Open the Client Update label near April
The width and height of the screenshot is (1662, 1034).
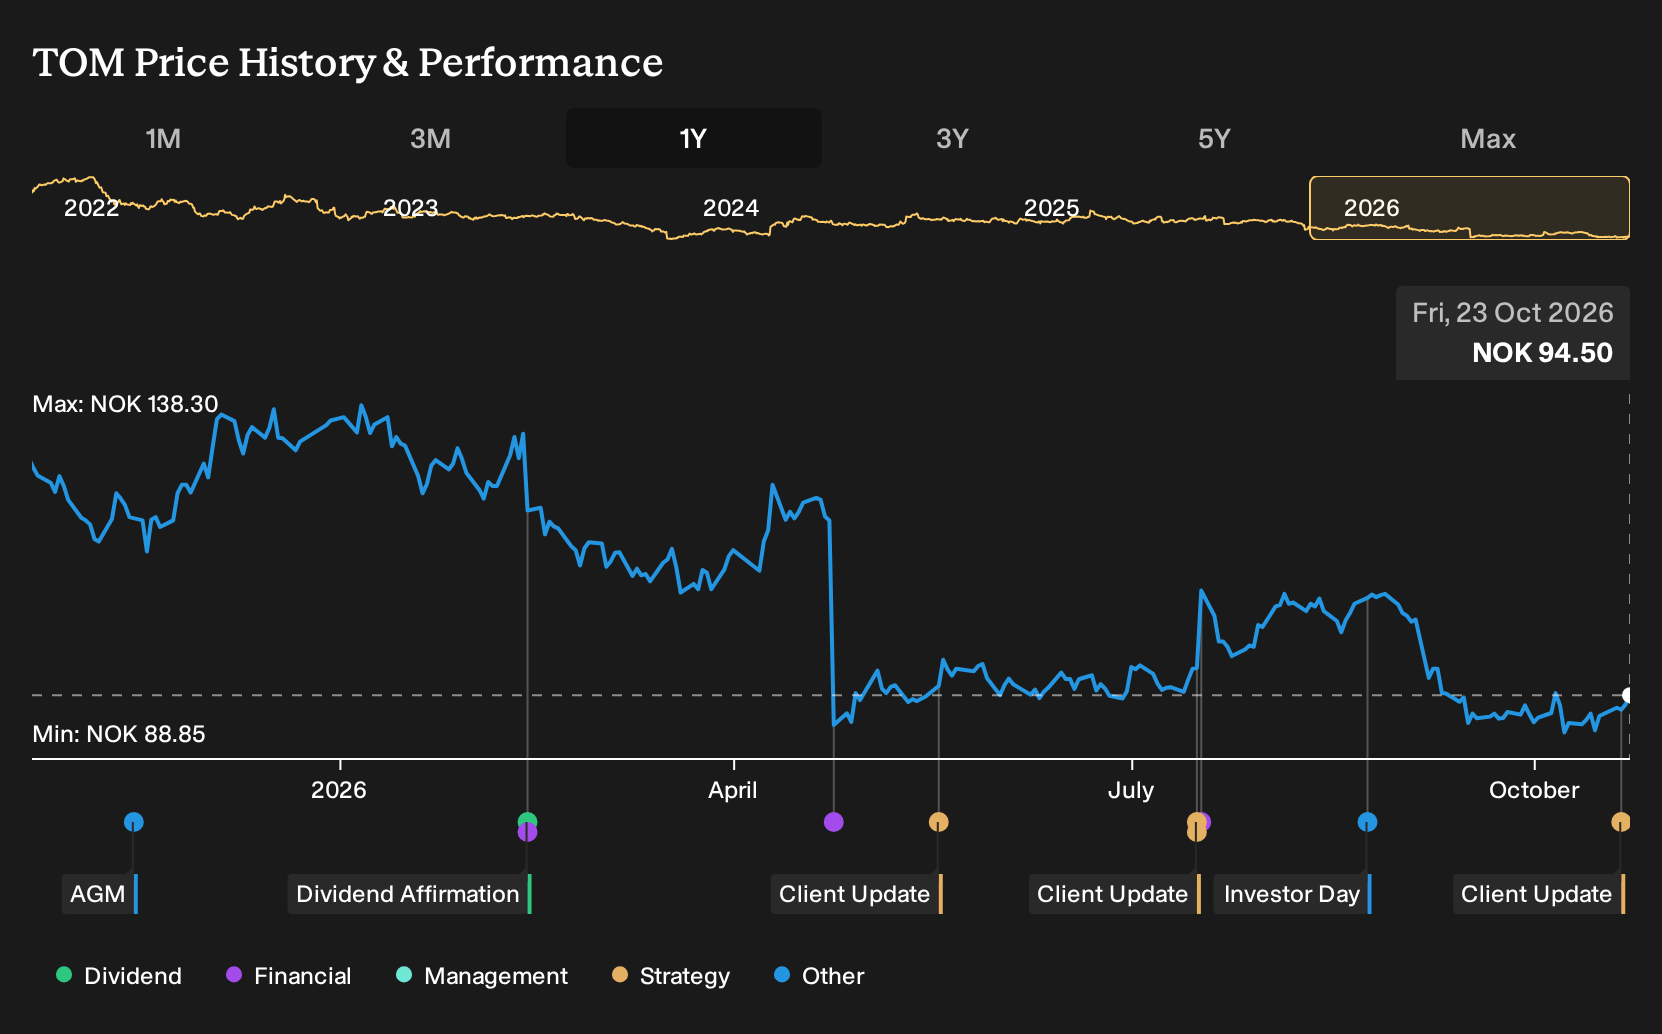pyautogui.click(x=856, y=894)
